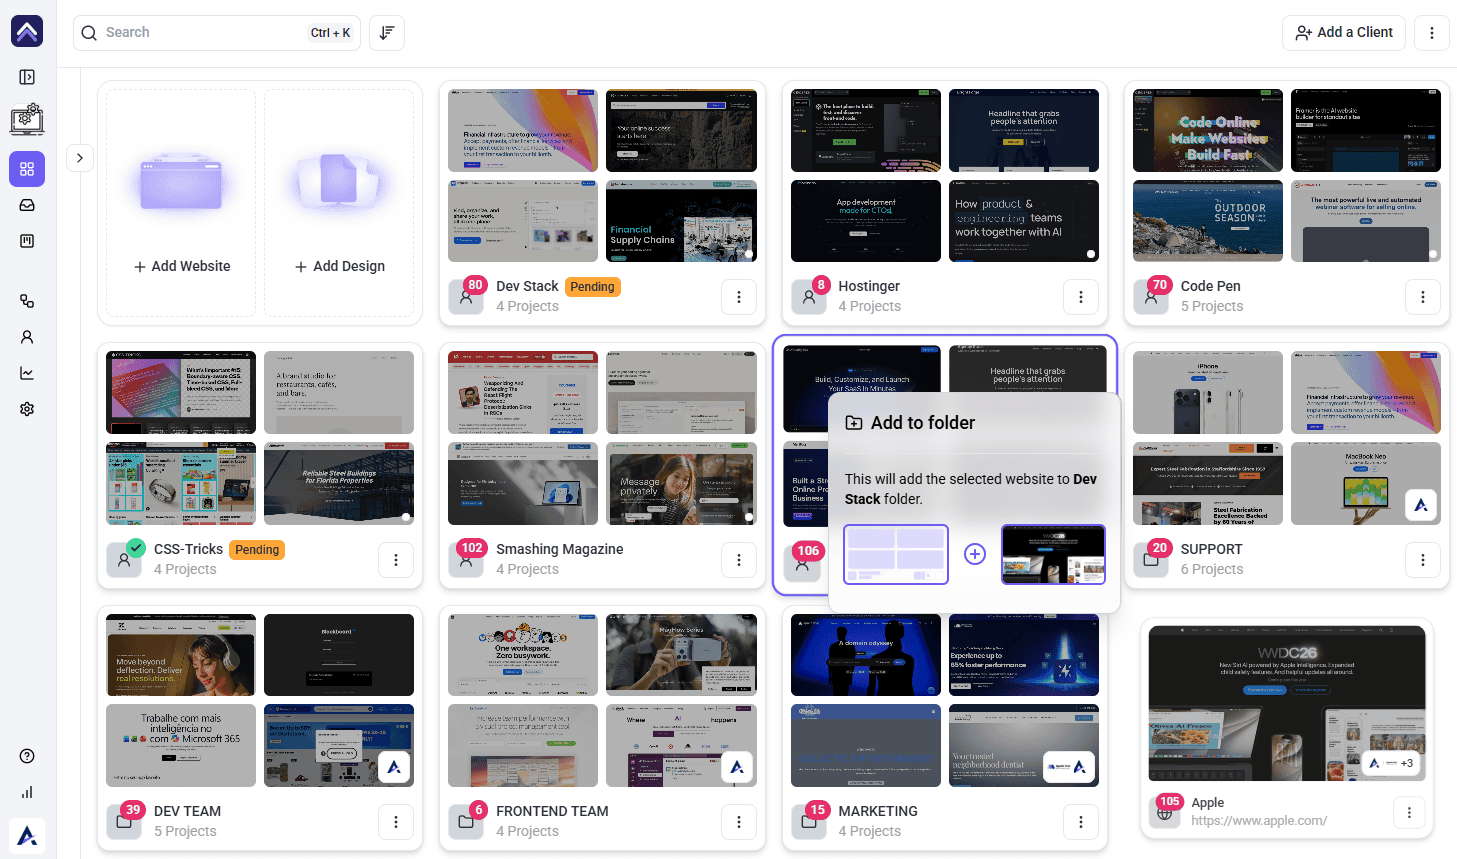1457x859 pixels.
Task: Open Code Pen three-dot menu
Action: [1423, 297]
